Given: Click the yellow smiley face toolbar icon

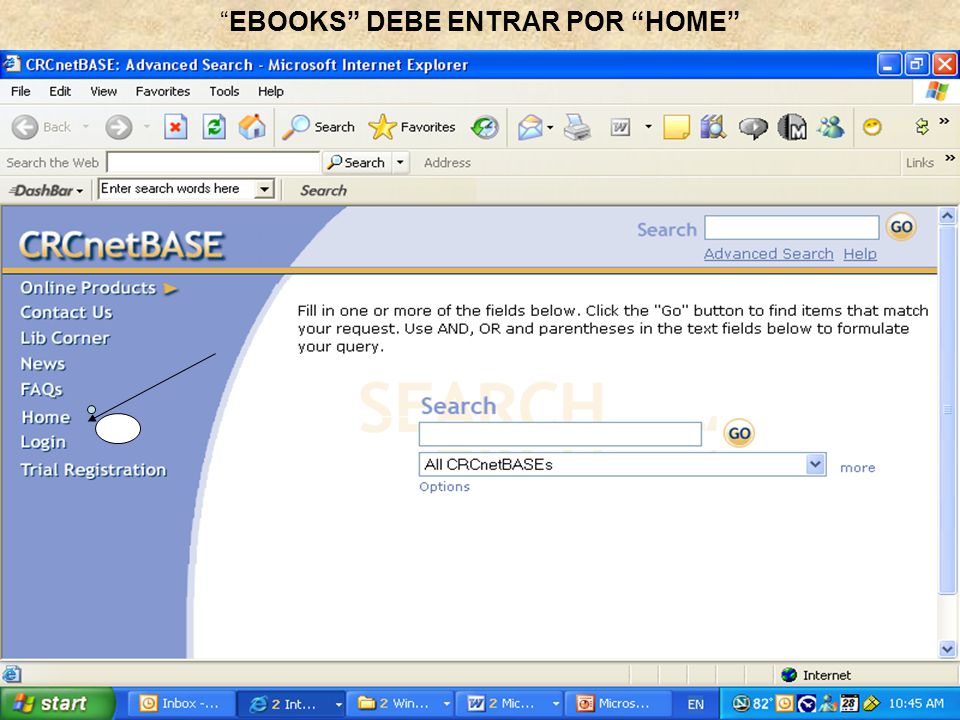Looking at the screenshot, I should click(x=872, y=127).
